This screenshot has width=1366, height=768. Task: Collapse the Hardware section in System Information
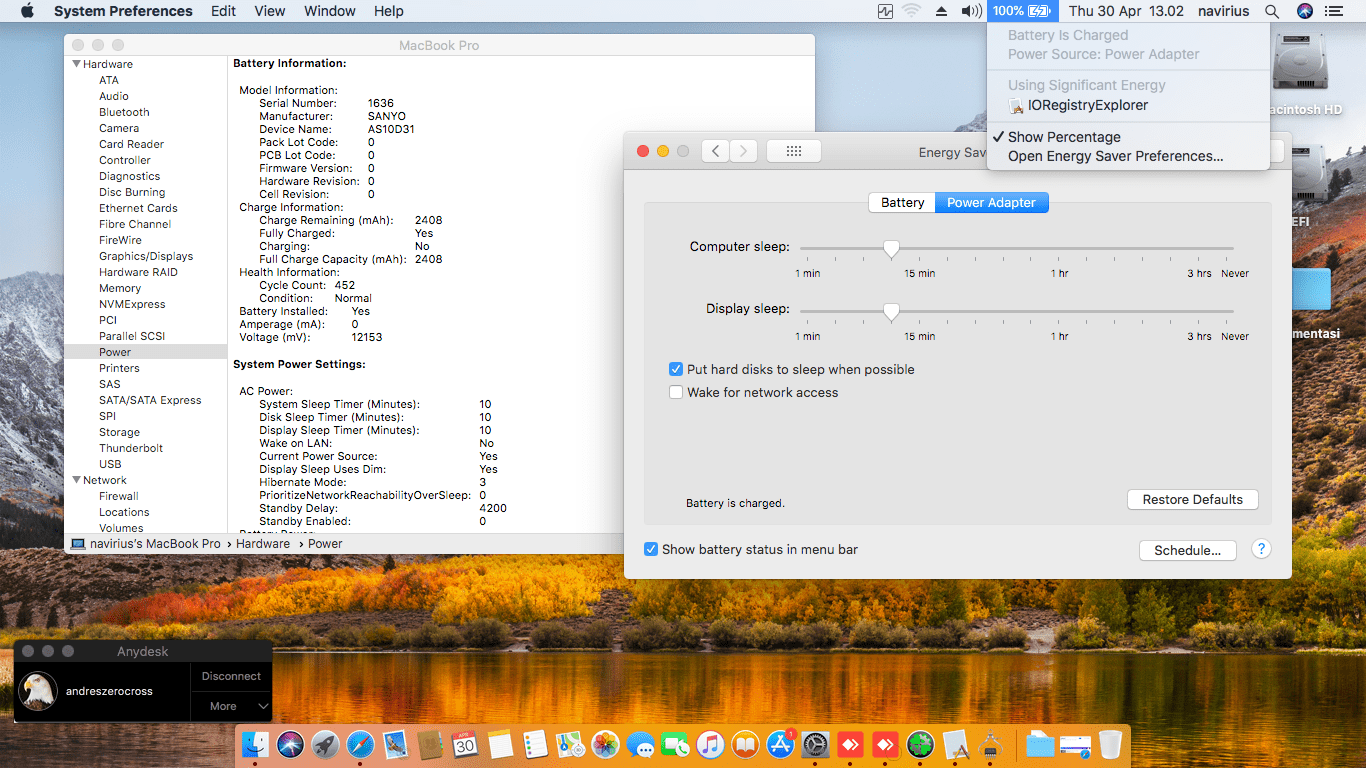tap(76, 63)
